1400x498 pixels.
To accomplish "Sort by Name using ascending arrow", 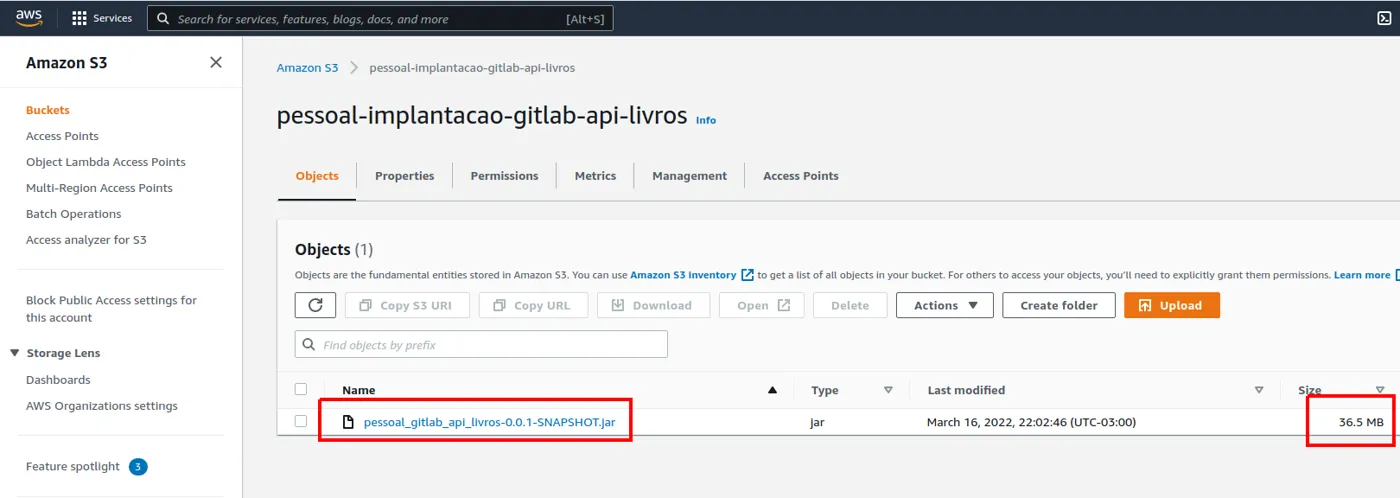I will pyautogui.click(x=772, y=390).
